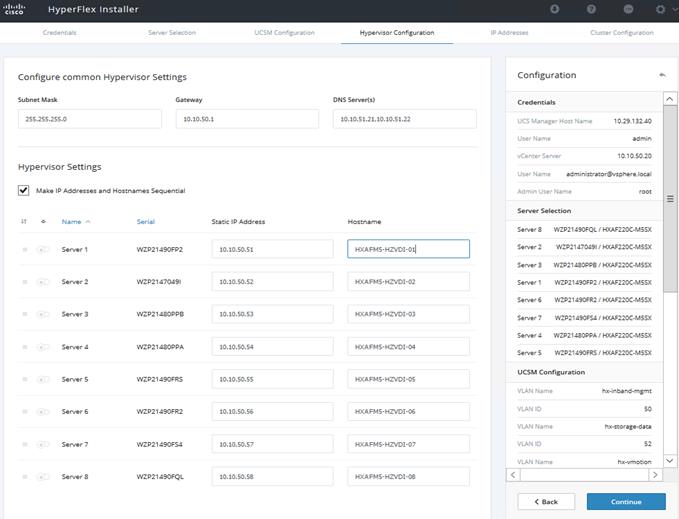Toggle the switch on Server 8 row
The height and width of the screenshot is (519, 679).
click(42, 477)
